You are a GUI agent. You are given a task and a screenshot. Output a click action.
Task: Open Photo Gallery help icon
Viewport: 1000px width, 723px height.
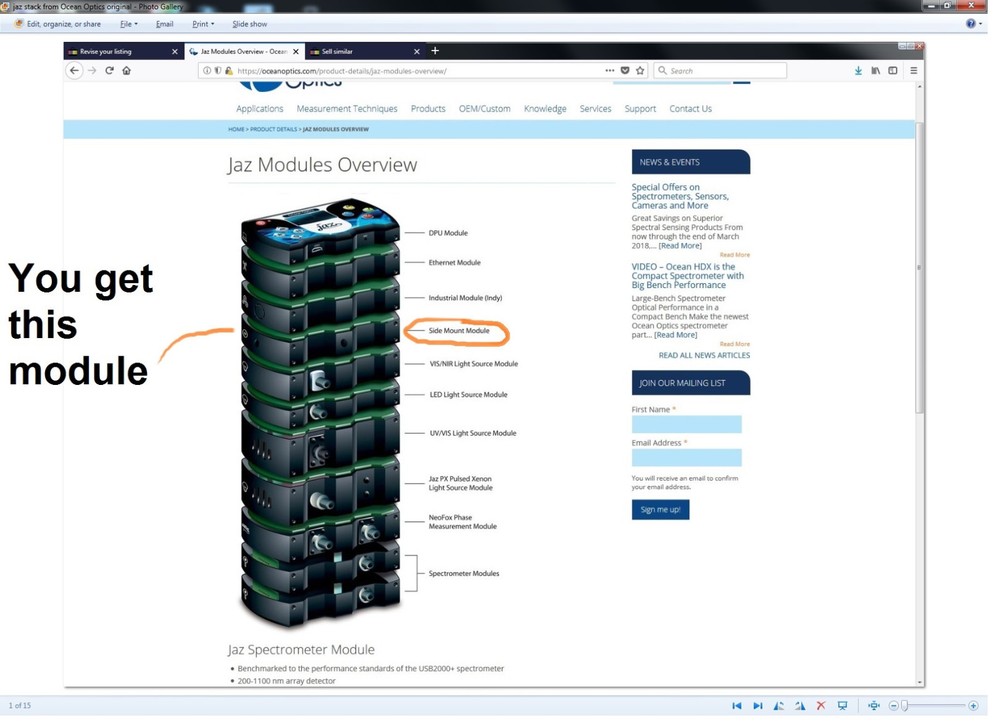[971, 24]
